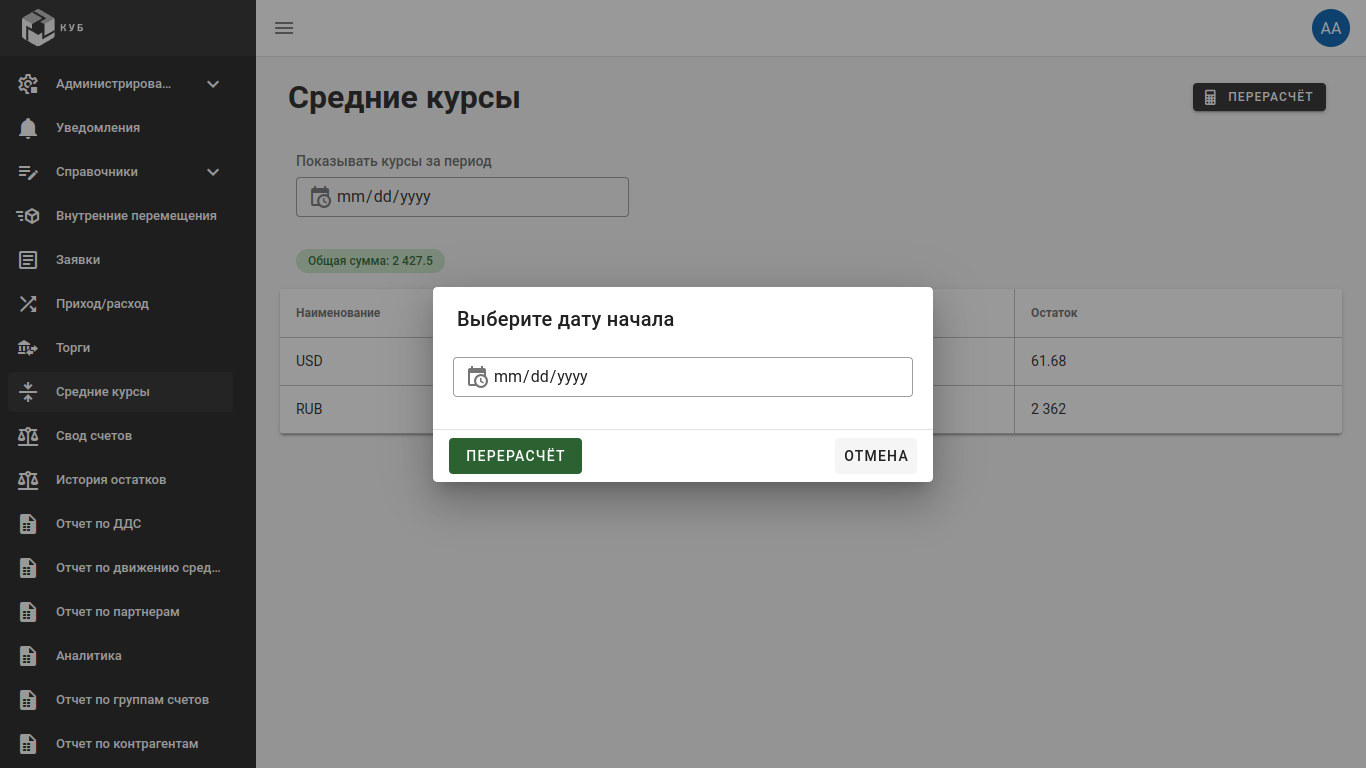Screen dimensions: 1366x768
Task: Click the Приход/расход shuffle icon
Action: tap(28, 304)
